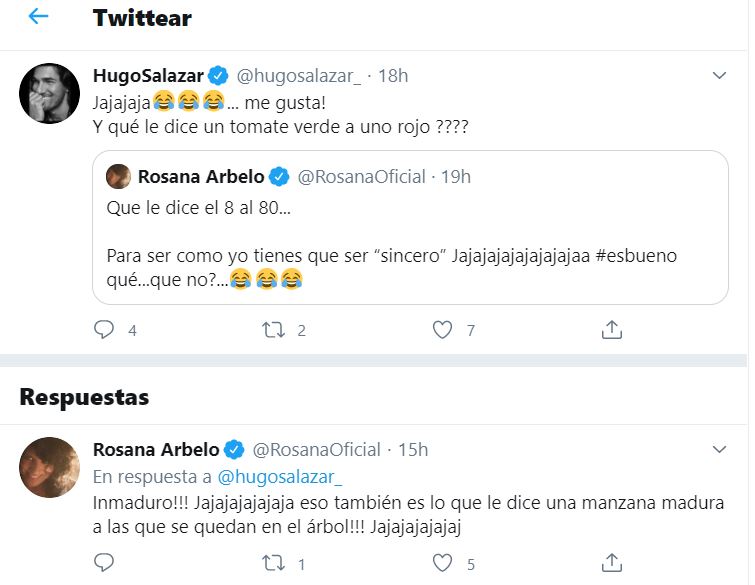The height and width of the screenshot is (585, 755).
Task: Like Hugo Salazar's tweet
Action: (x=443, y=329)
